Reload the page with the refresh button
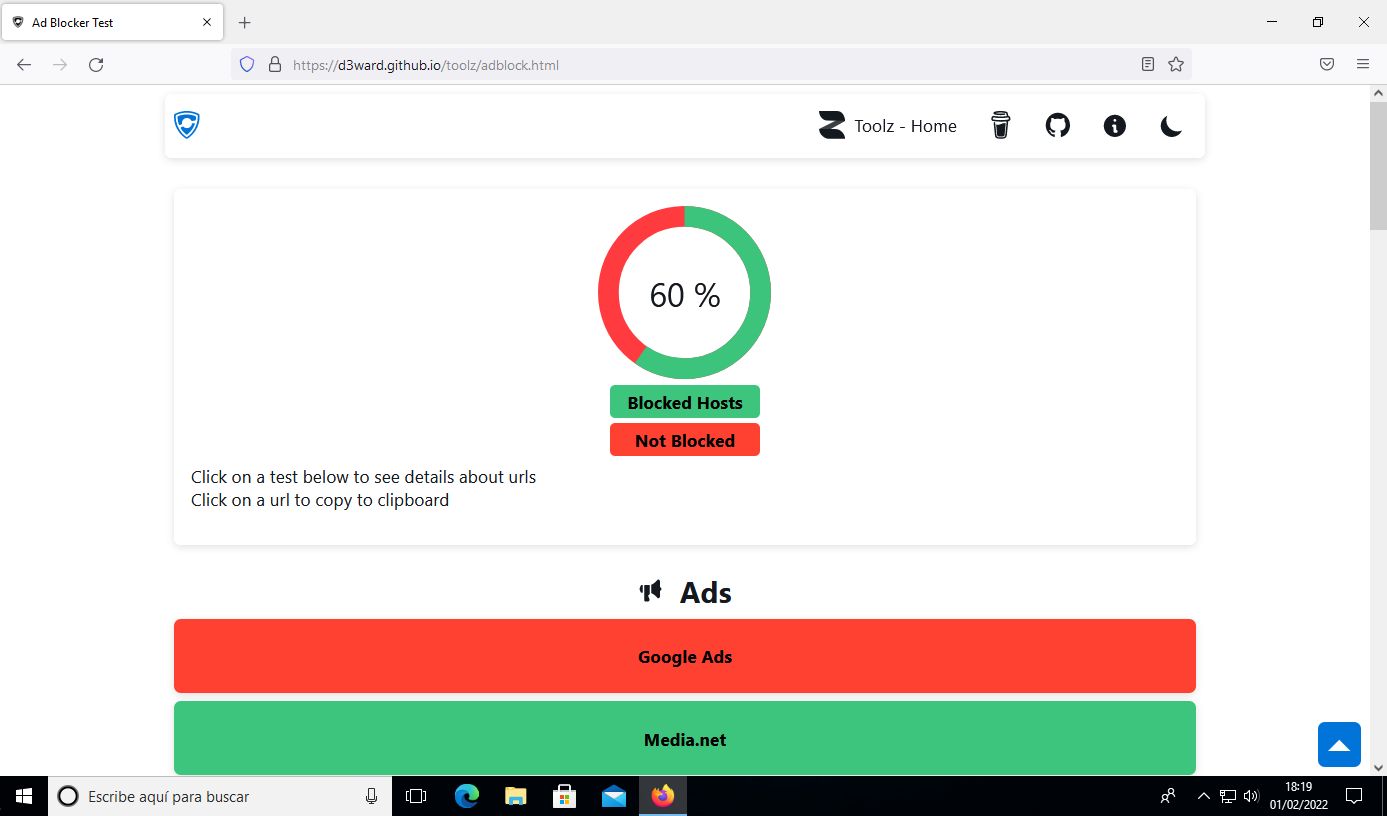Screen dimensions: 1387x816 point(96,65)
